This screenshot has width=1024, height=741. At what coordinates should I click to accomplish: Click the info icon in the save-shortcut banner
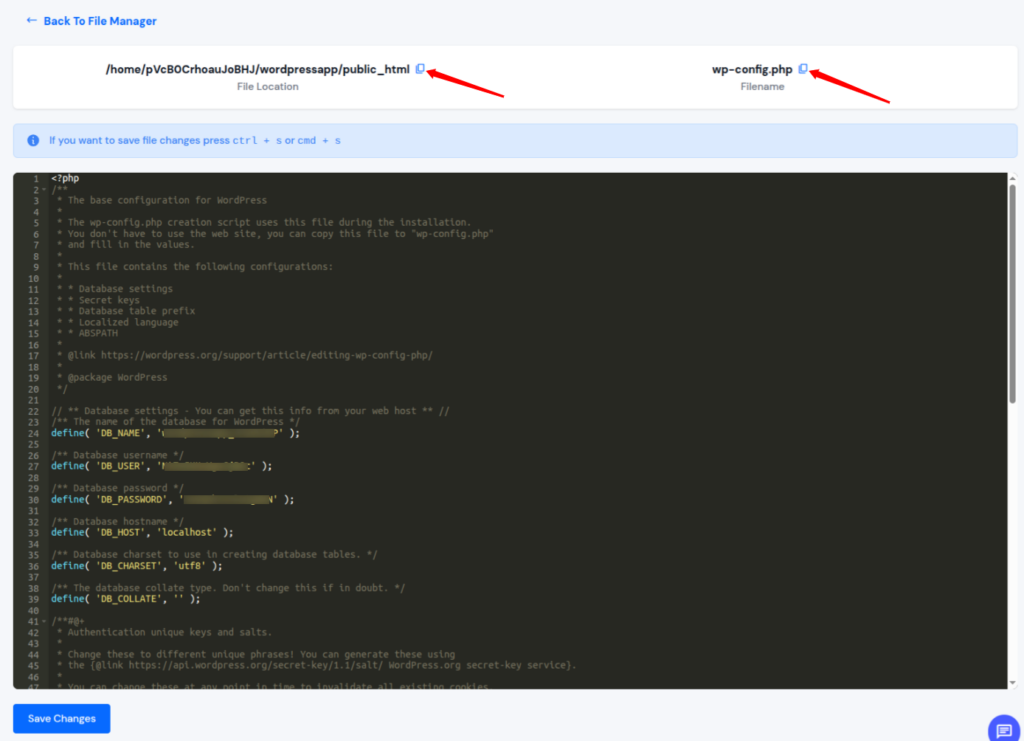coord(33,140)
